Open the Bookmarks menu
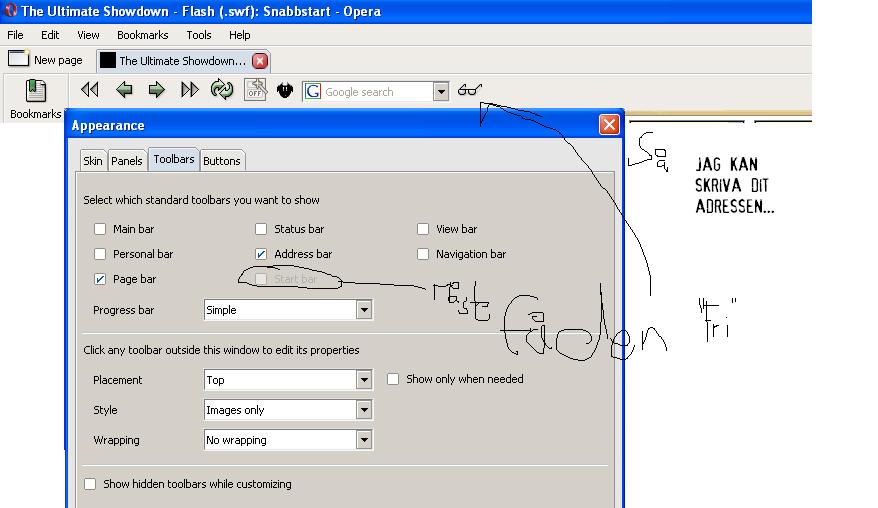The image size is (878, 508). click(x=142, y=35)
